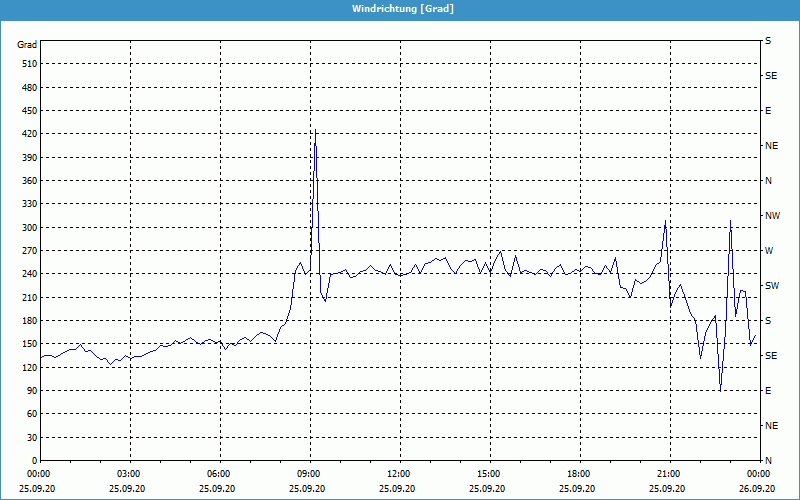The width and height of the screenshot is (800, 500).
Task: Click the 26.09.20 date label
Action: click(x=759, y=489)
